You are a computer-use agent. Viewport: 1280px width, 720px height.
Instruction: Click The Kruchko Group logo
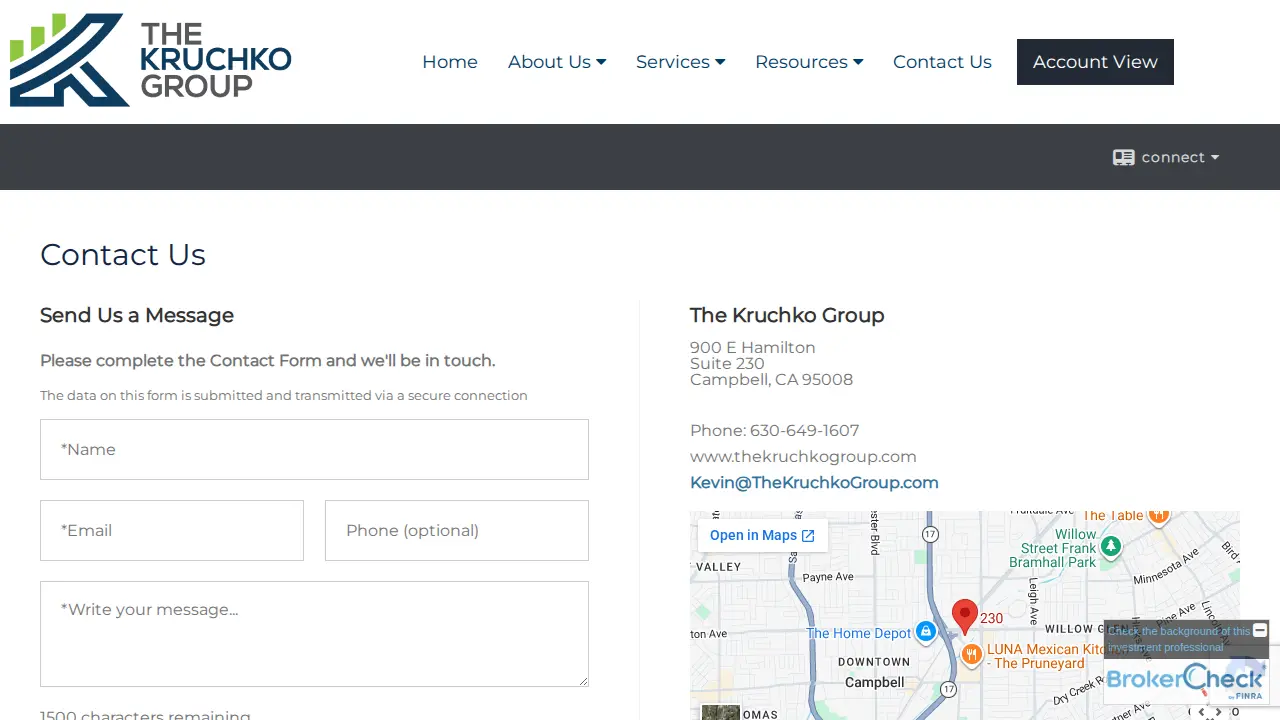(150, 60)
